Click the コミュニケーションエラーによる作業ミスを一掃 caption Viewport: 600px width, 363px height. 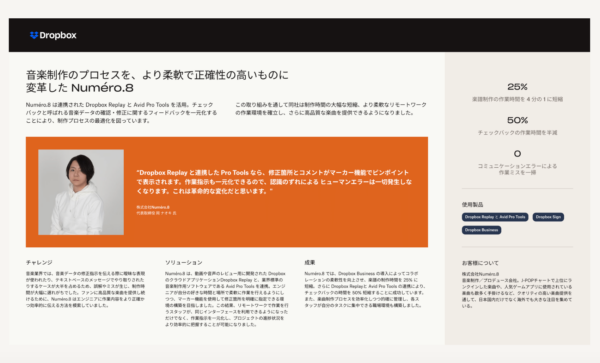pos(517,169)
